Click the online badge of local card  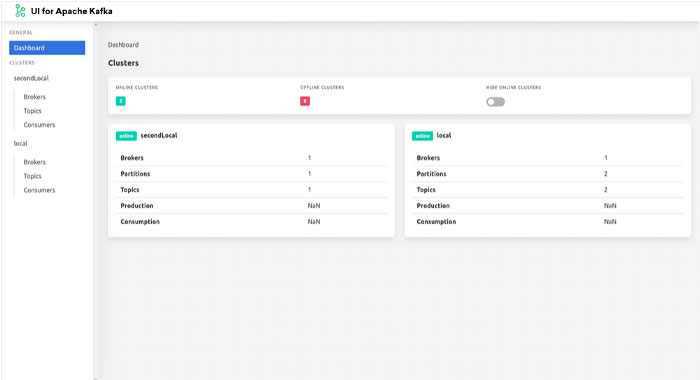click(422, 136)
